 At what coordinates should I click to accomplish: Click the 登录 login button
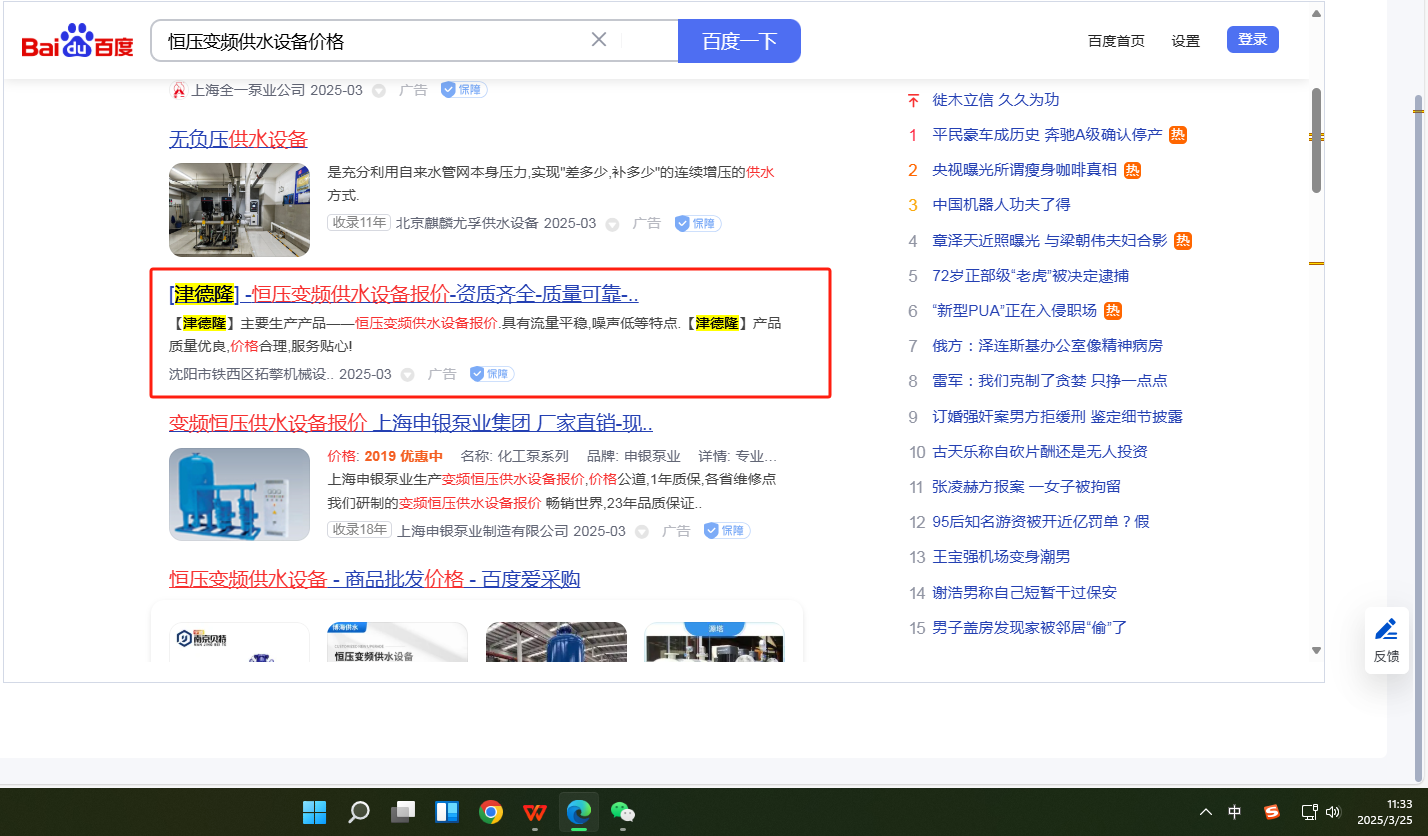1252,40
